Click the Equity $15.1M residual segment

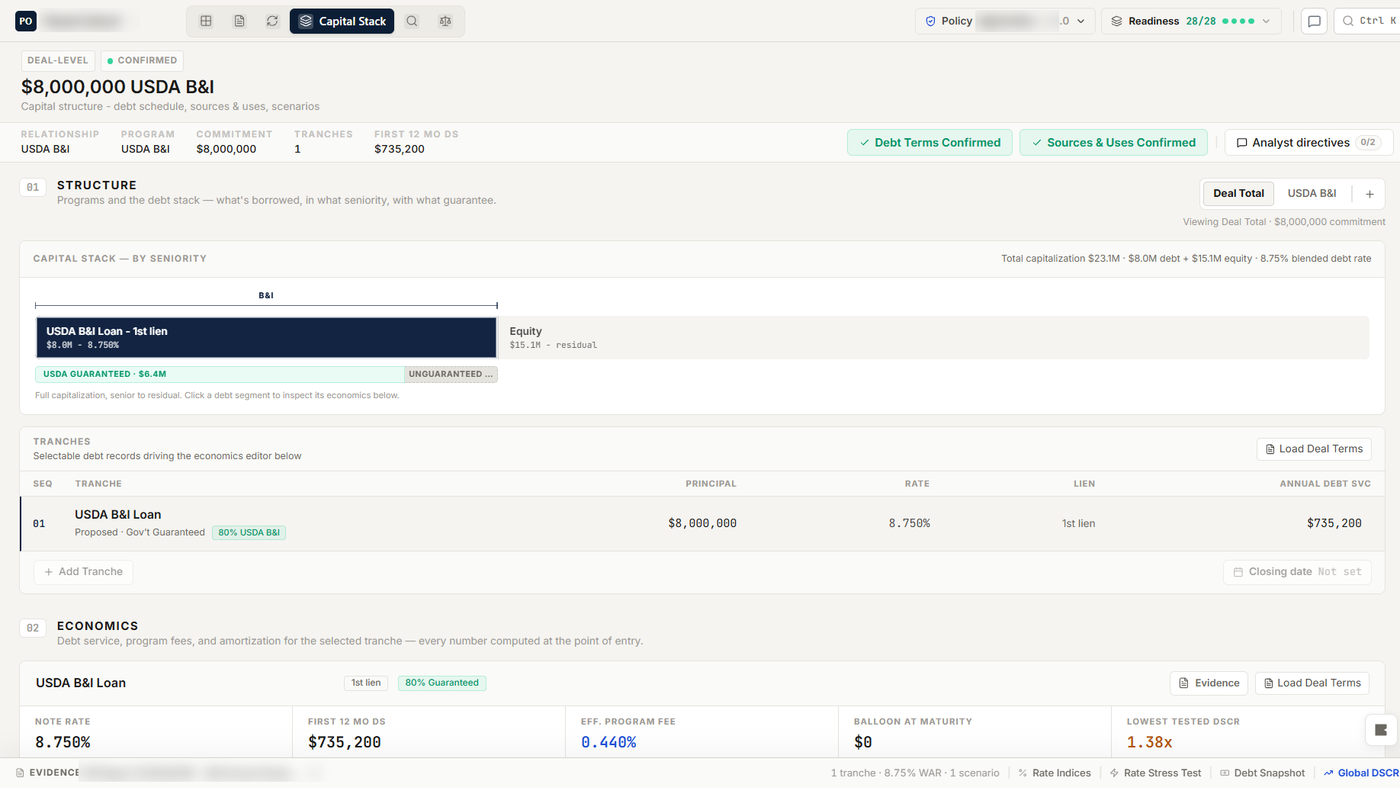click(x=933, y=338)
